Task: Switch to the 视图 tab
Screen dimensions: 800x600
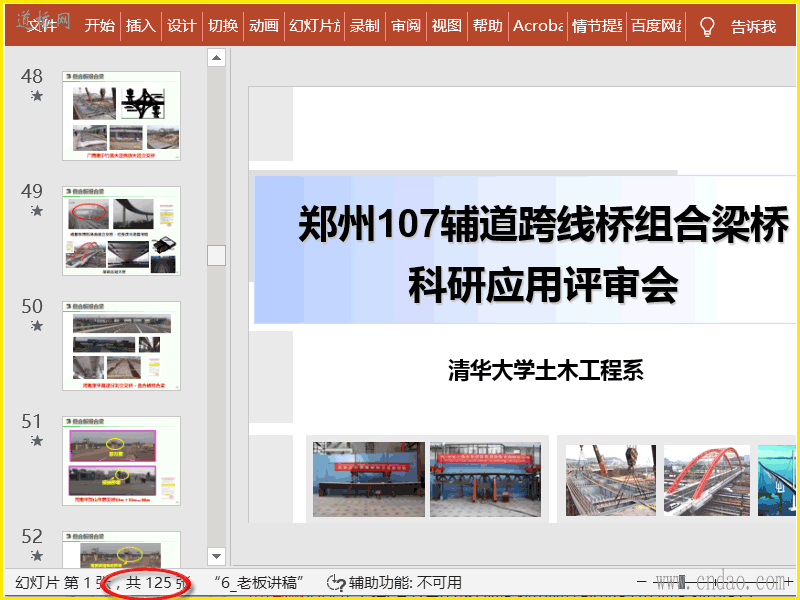Action: (x=446, y=26)
